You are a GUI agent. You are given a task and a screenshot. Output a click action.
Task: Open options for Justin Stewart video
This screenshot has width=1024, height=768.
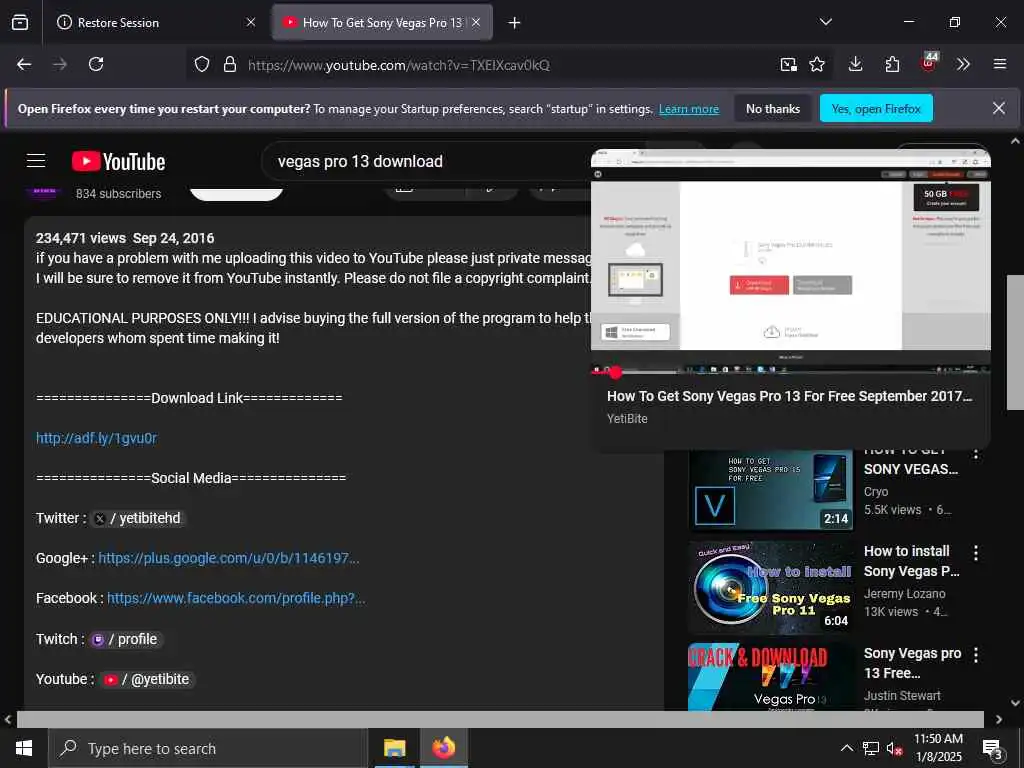[x=976, y=655]
